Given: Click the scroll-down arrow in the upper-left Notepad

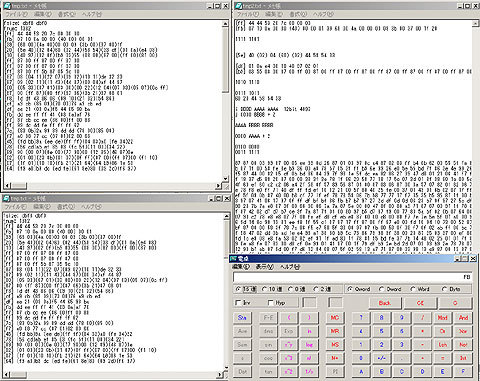Looking at the screenshot, I should (225, 179).
